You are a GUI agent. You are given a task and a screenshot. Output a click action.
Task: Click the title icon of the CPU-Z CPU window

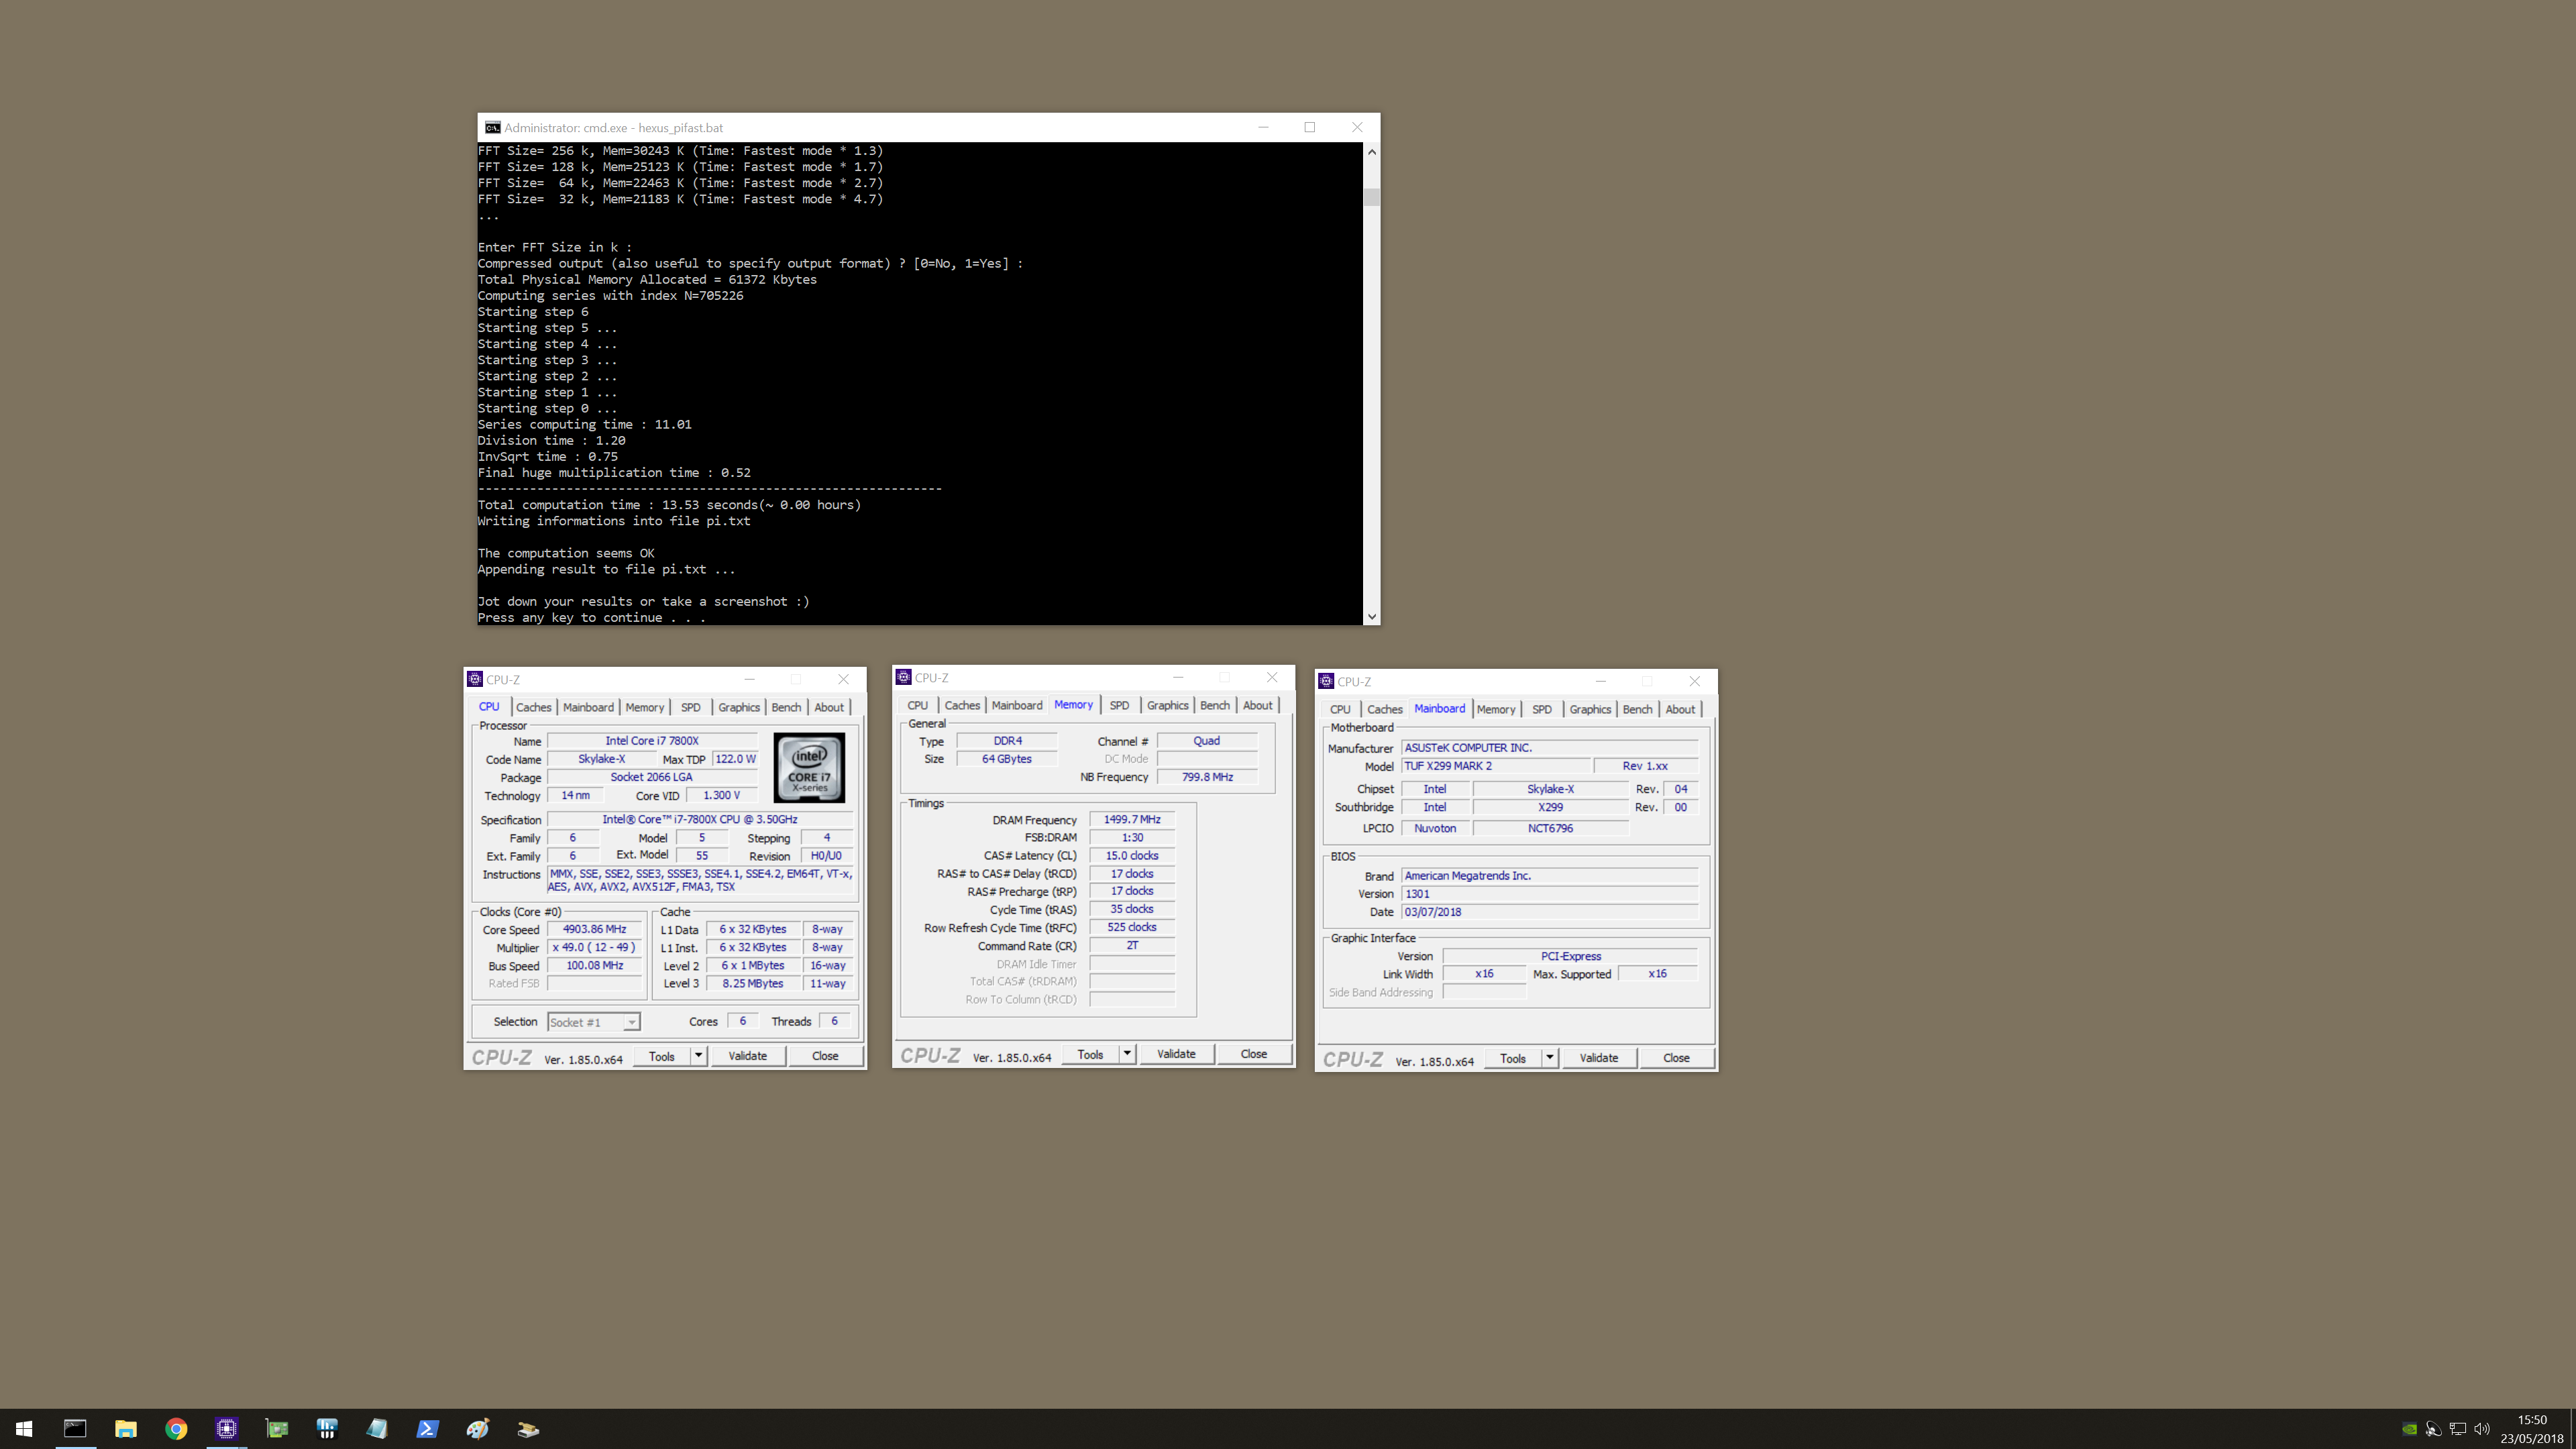tap(475, 679)
